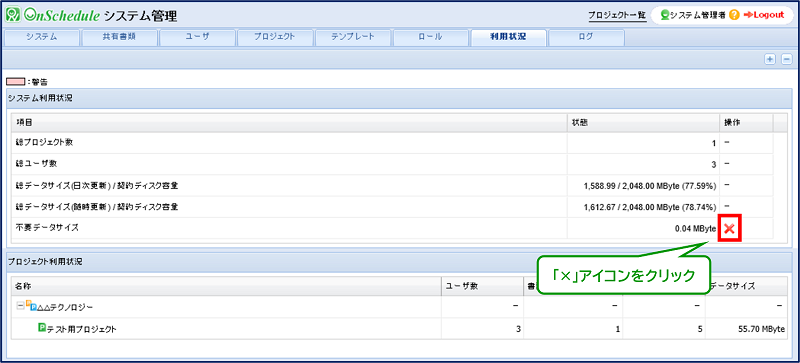Click the 項目 column header
800x363 pixels.
click(x=289, y=123)
